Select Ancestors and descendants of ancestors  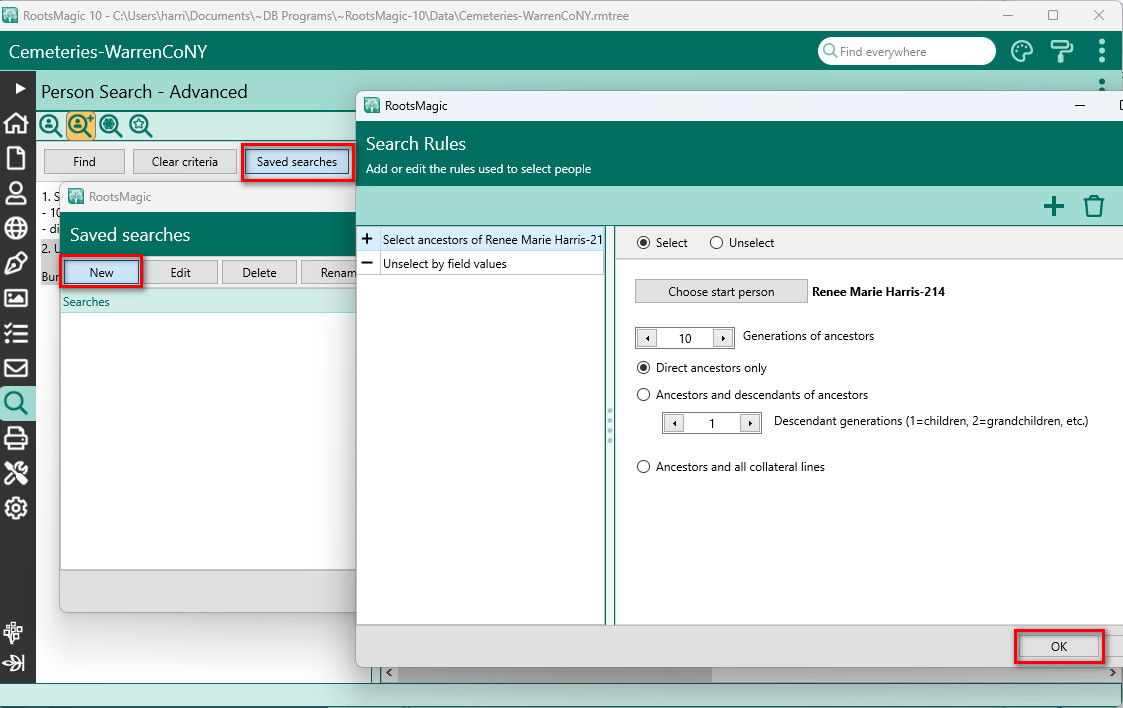click(752, 394)
